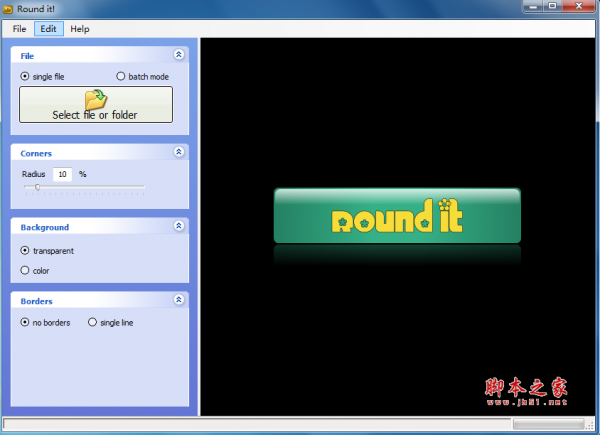The image size is (600, 435).
Task: Open the Edit menu
Action: pyautogui.click(x=48, y=29)
